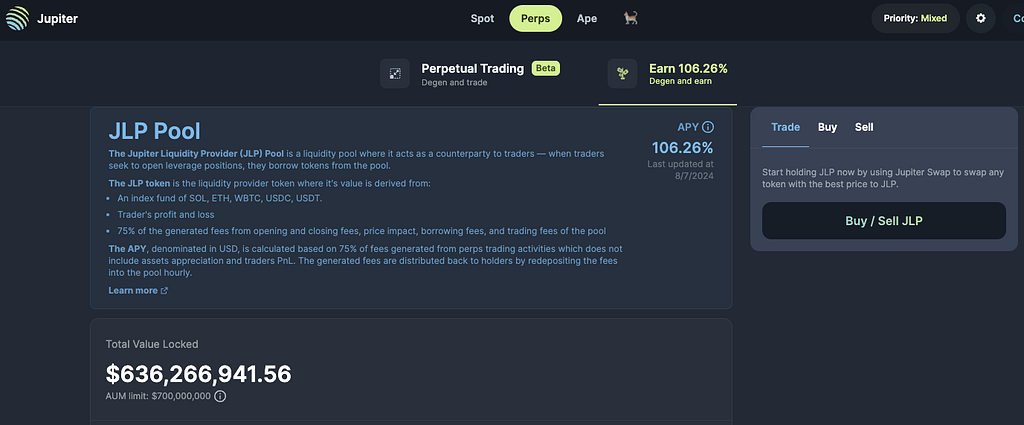Open the Perpetual Trading section
The width and height of the screenshot is (1024, 425).
(472, 69)
